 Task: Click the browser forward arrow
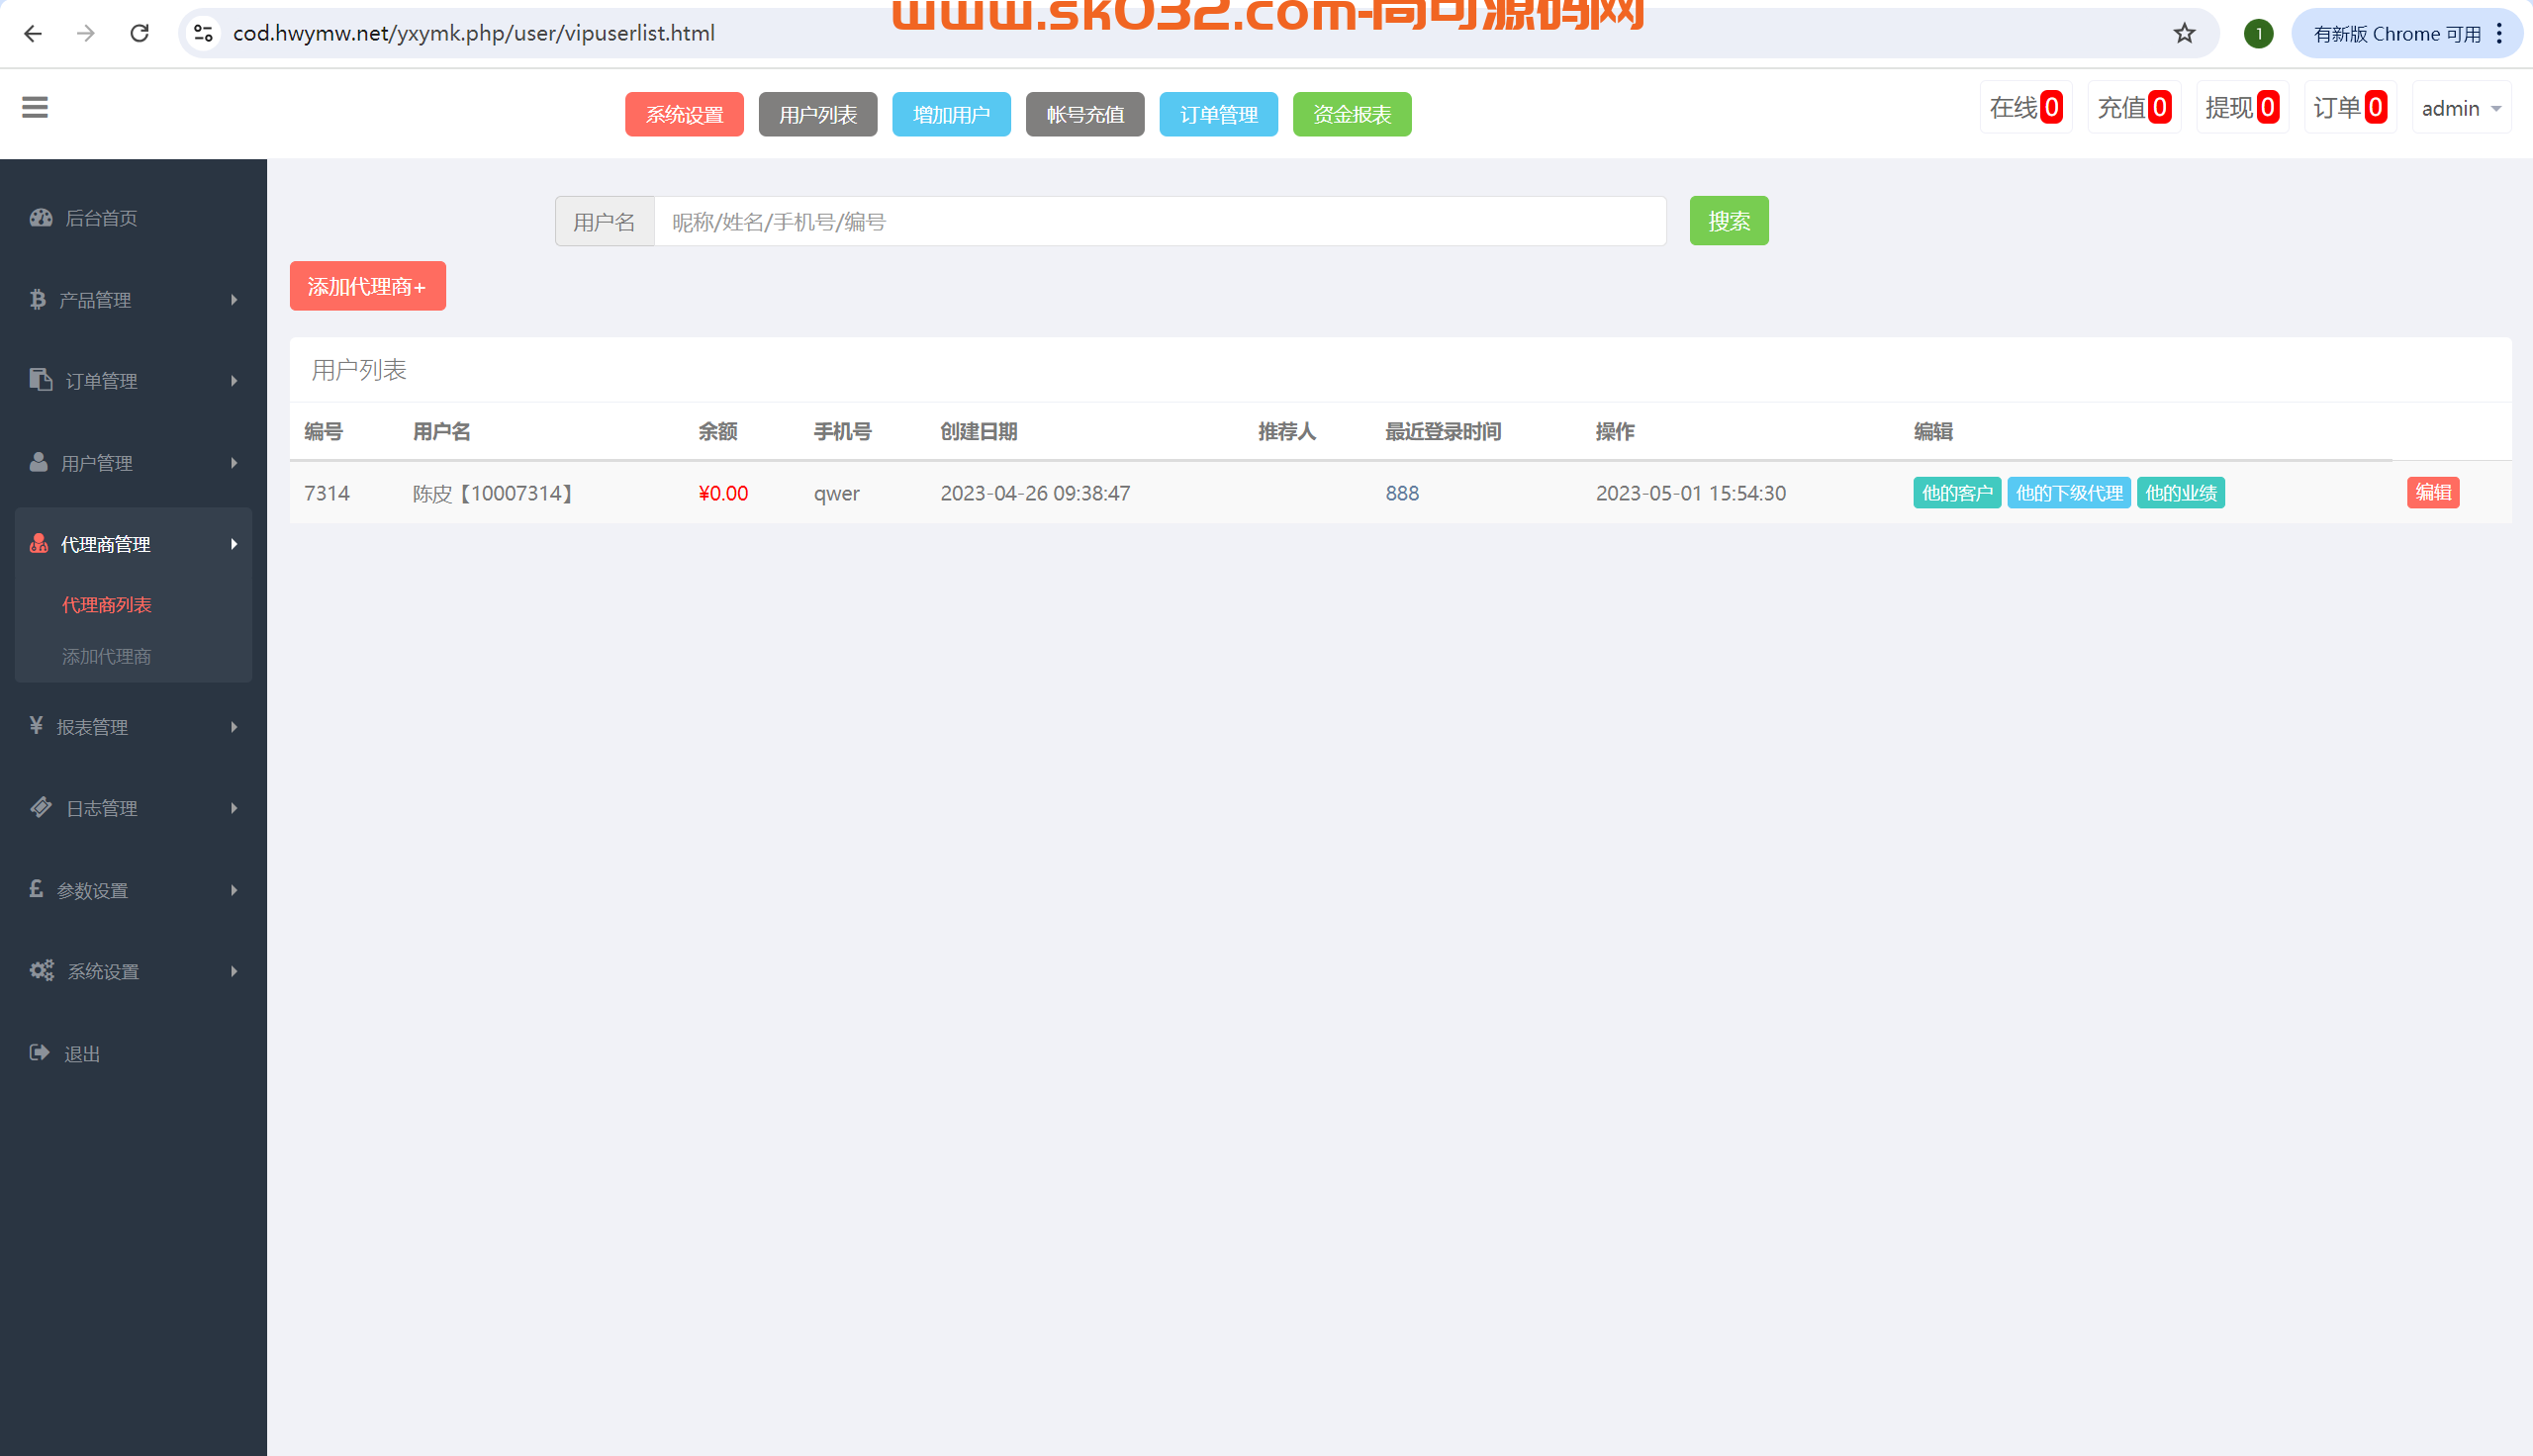coord(86,33)
